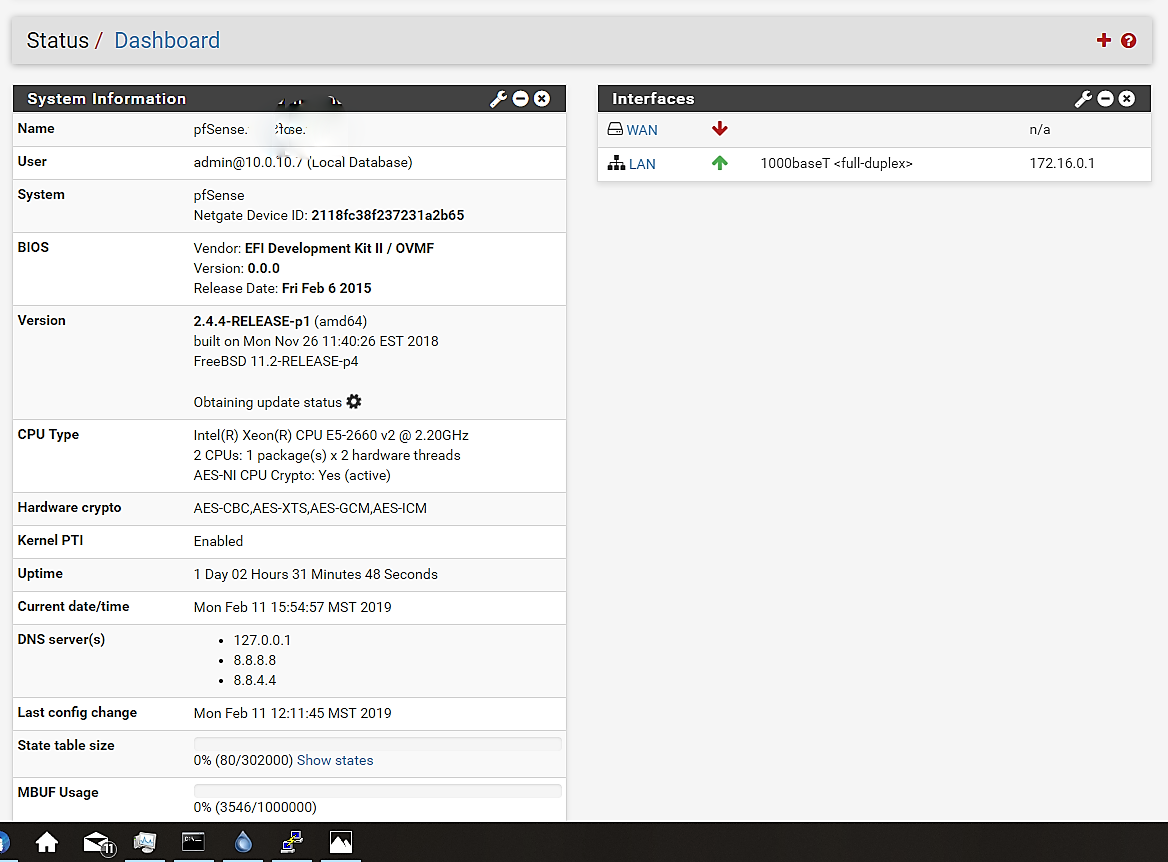The height and width of the screenshot is (862, 1168).
Task: Click the red plus add widget icon
Action: [x=1103, y=41]
